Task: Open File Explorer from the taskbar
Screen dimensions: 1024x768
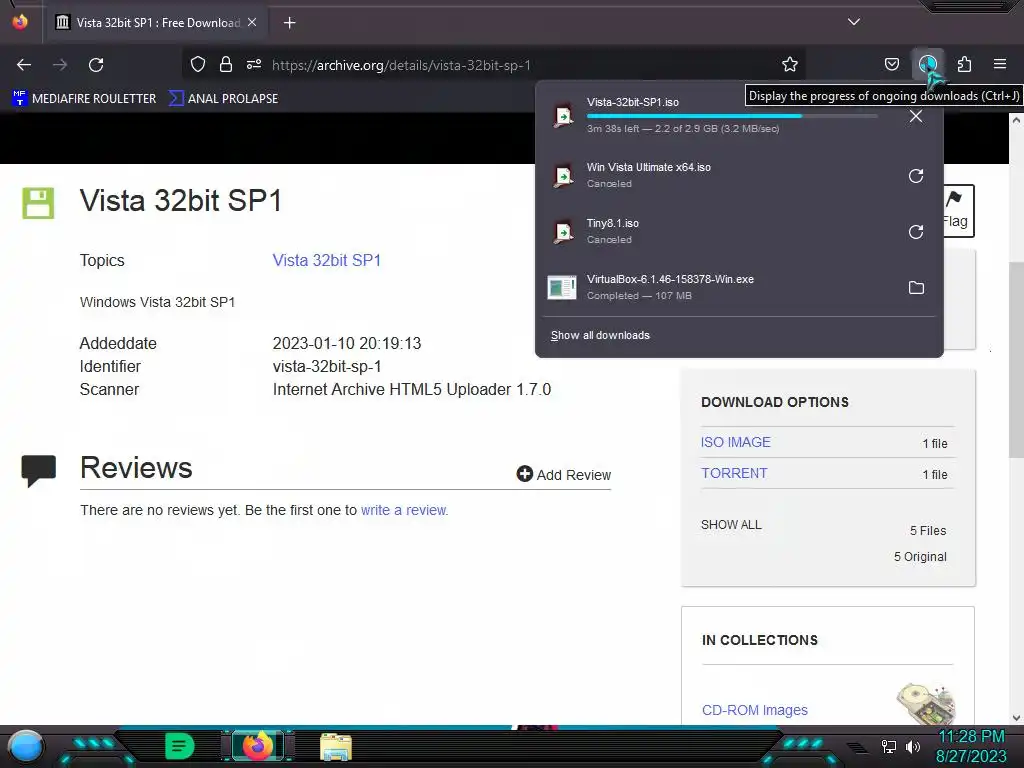Action: tap(336, 746)
